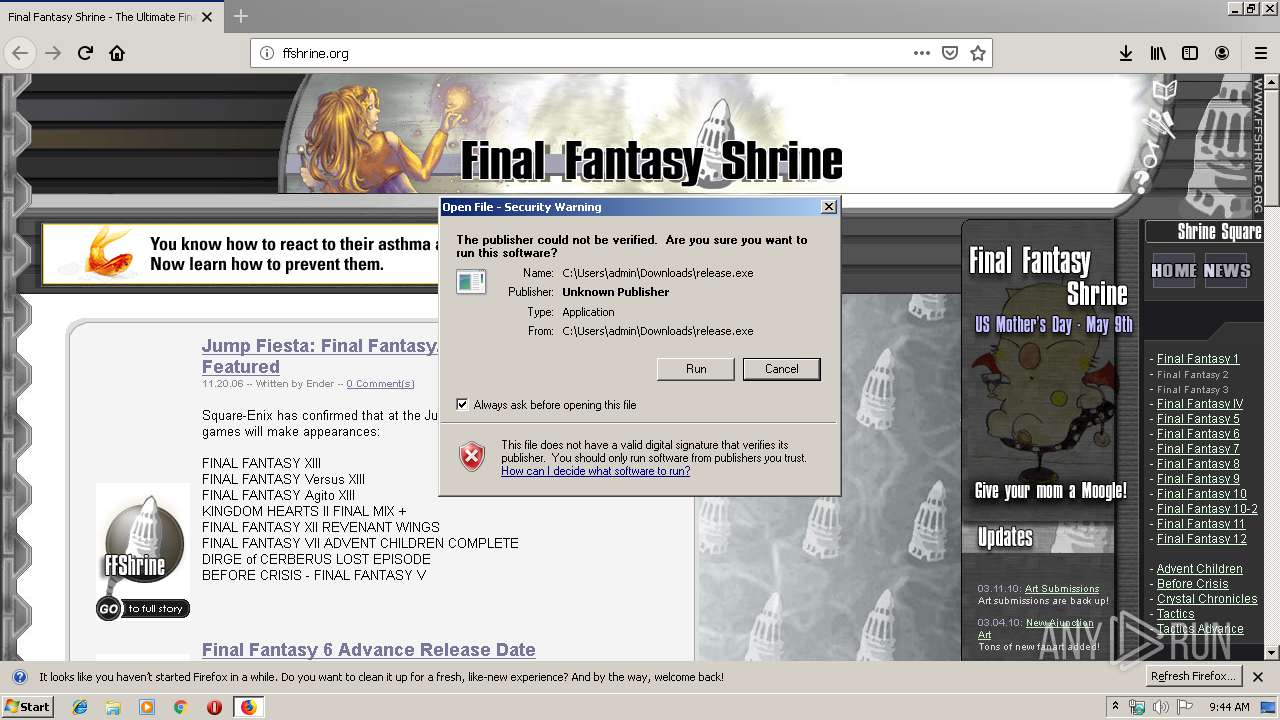The image size is (1280, 720).
Task: Save page to Pocket
Action: [950, 53]
